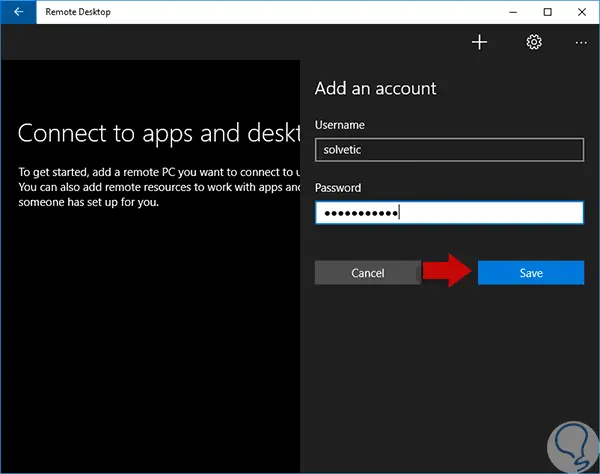Click the Password label
This screenshot has height=474, width=600.
[x=338, y=188]
